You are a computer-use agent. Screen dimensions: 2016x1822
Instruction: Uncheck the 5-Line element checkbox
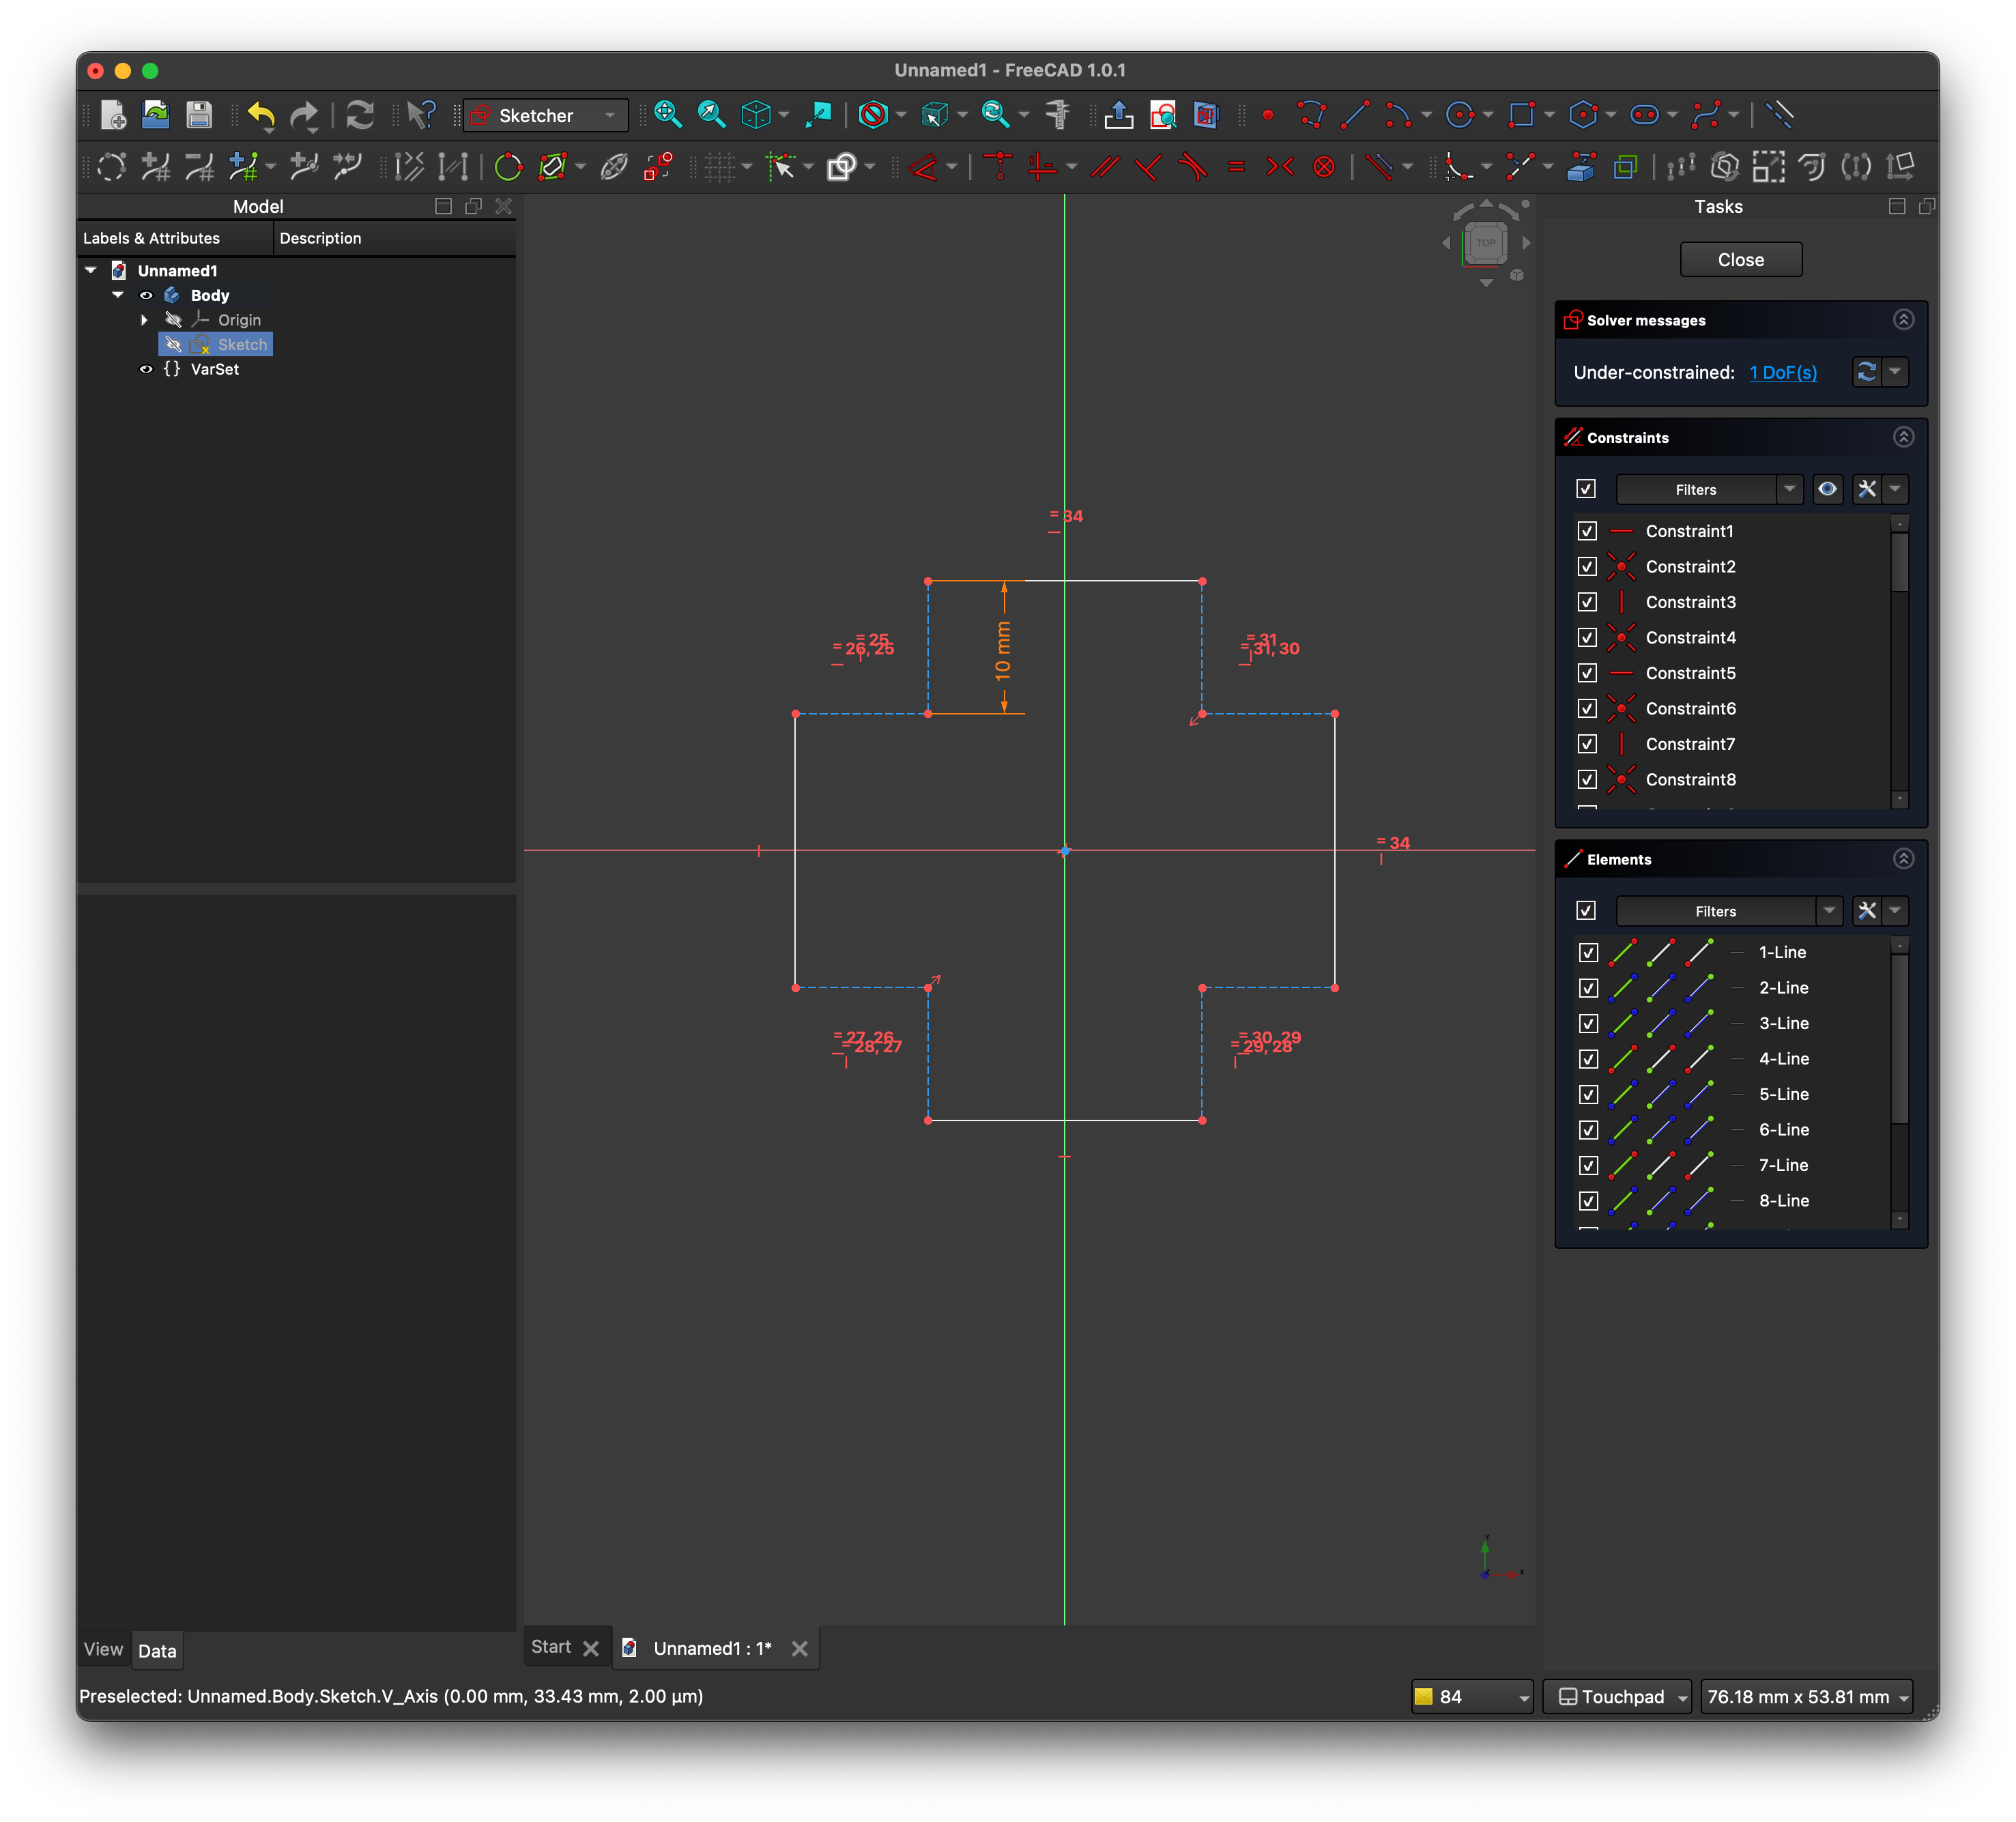tap(1588, 1094)
